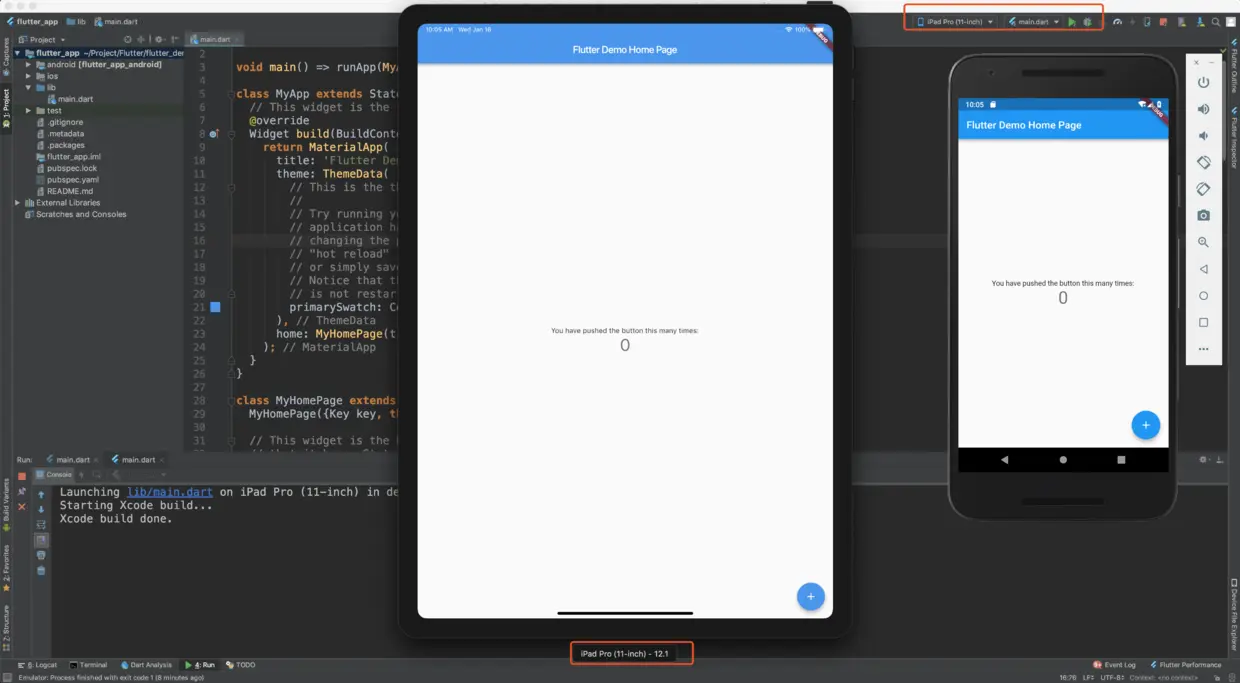1240x683 pixels.
Task: Run the app with the green play button
Action: (x=1072, y=22)
